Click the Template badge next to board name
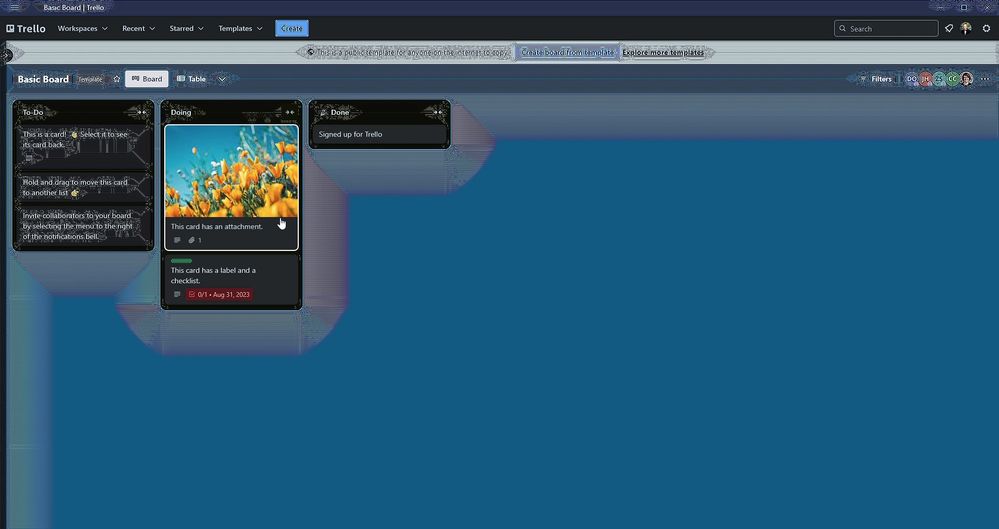 (90, 80)
